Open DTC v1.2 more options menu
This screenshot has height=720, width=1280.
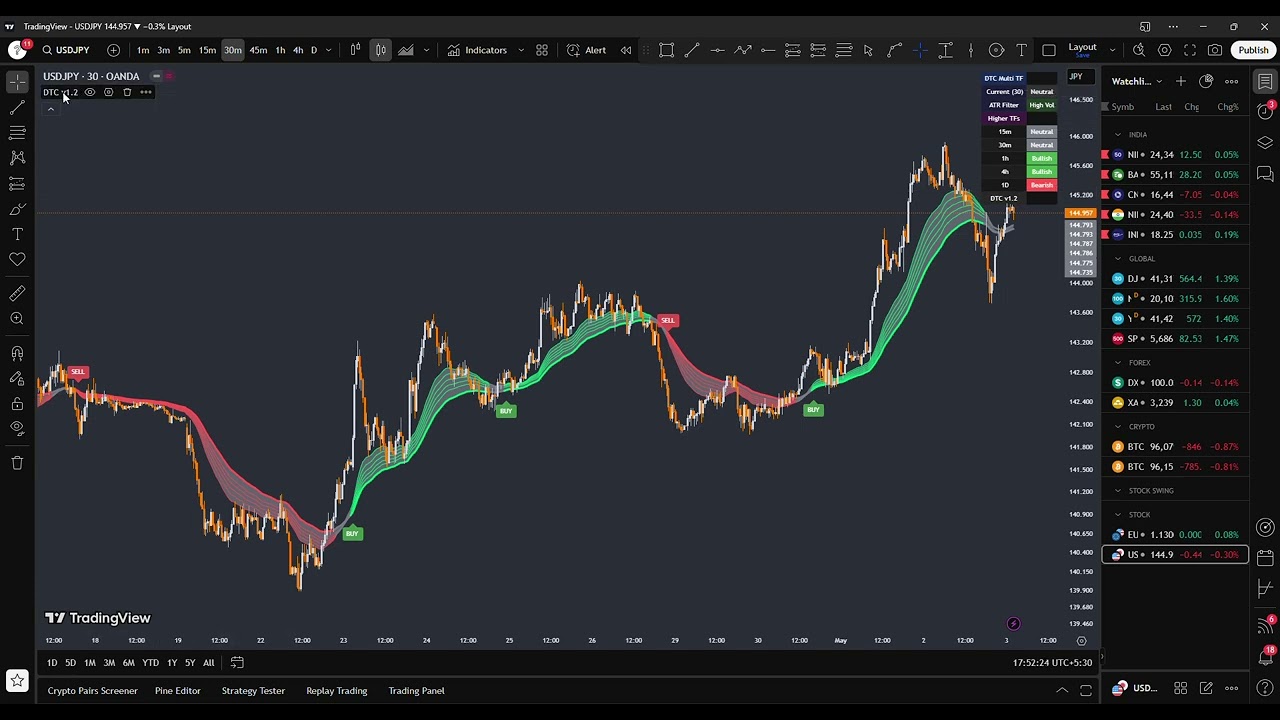146,92
